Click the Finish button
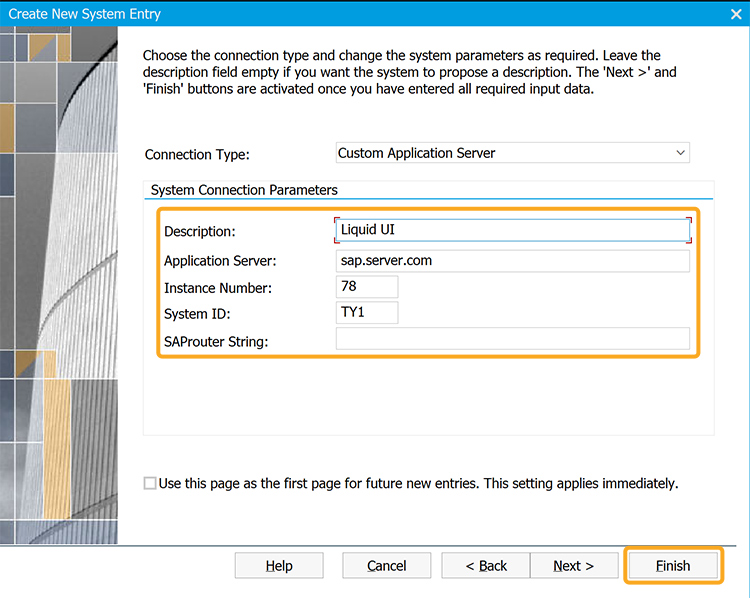Viewport: 750px width, 598px height. (673, 565)
